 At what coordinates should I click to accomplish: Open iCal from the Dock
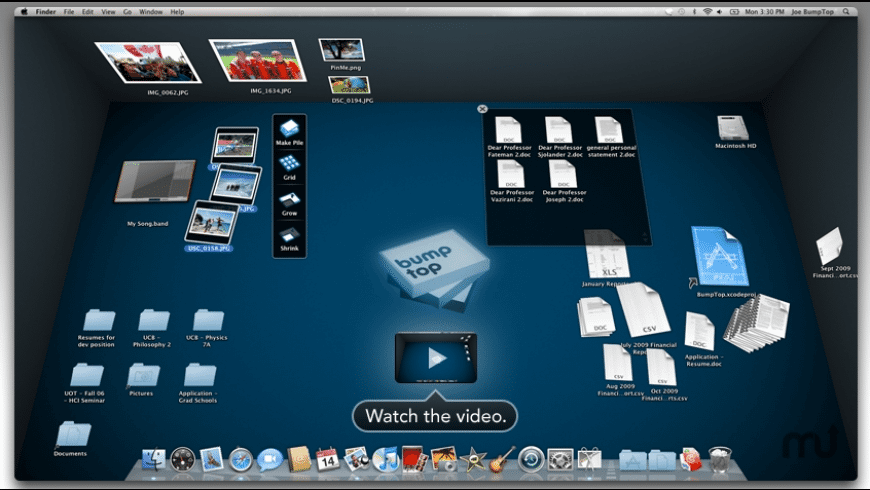point(327,459)
